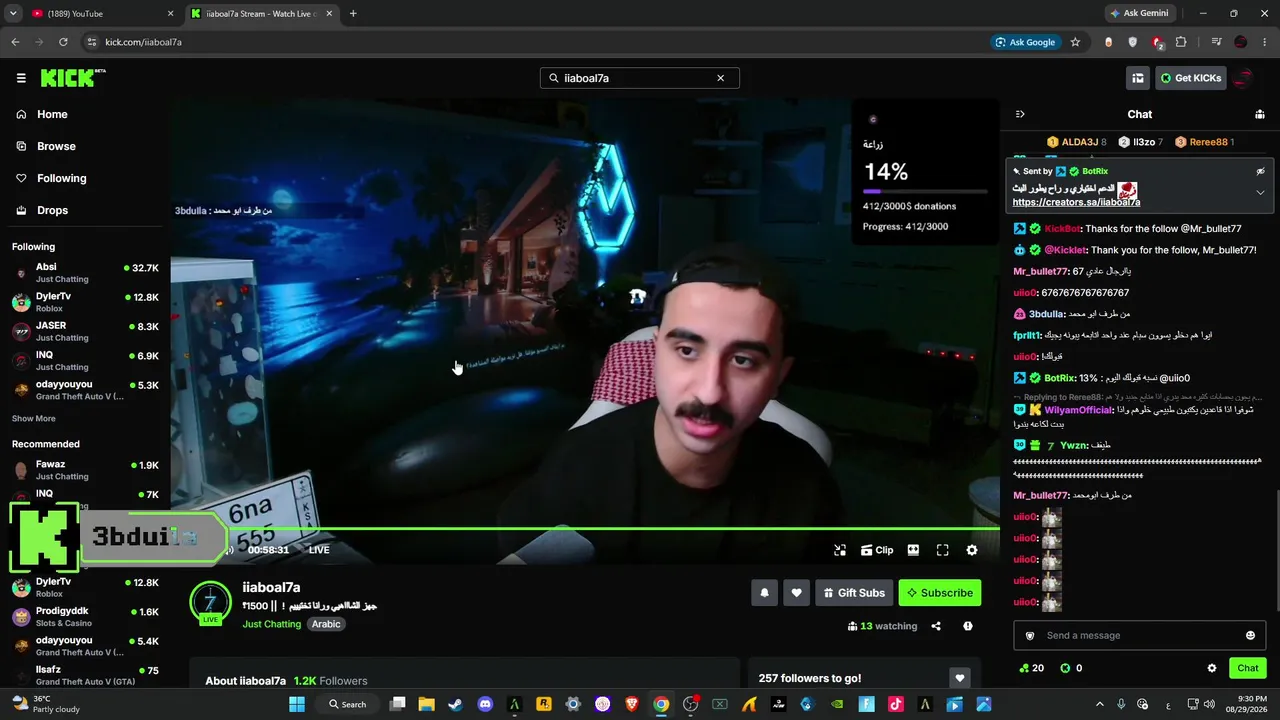Open the browser tab search dropdown
The width and height of the screenshot is (1280, 720).
[13, 14]
